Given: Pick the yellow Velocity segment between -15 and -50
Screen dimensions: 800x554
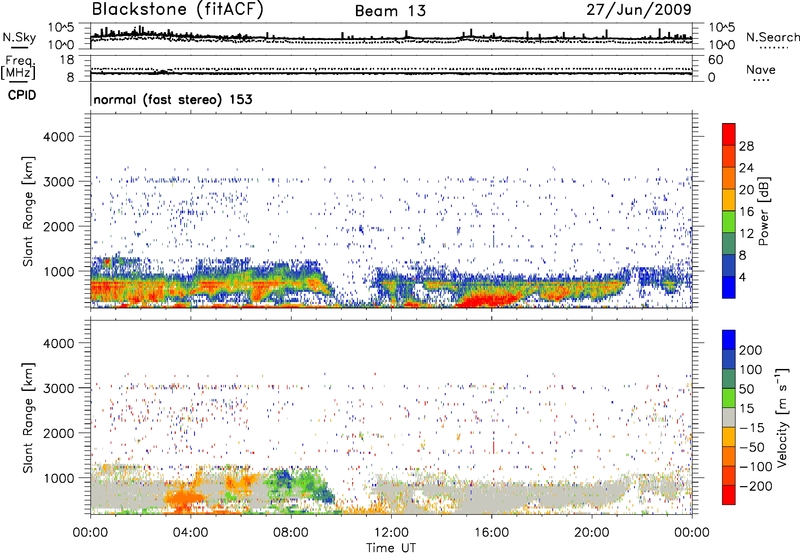Looking at the screenshot, I should tap(729, 437).
